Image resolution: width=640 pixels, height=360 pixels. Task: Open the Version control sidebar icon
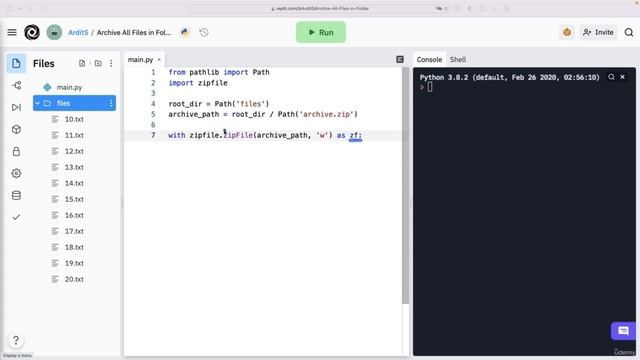point(16,86)
